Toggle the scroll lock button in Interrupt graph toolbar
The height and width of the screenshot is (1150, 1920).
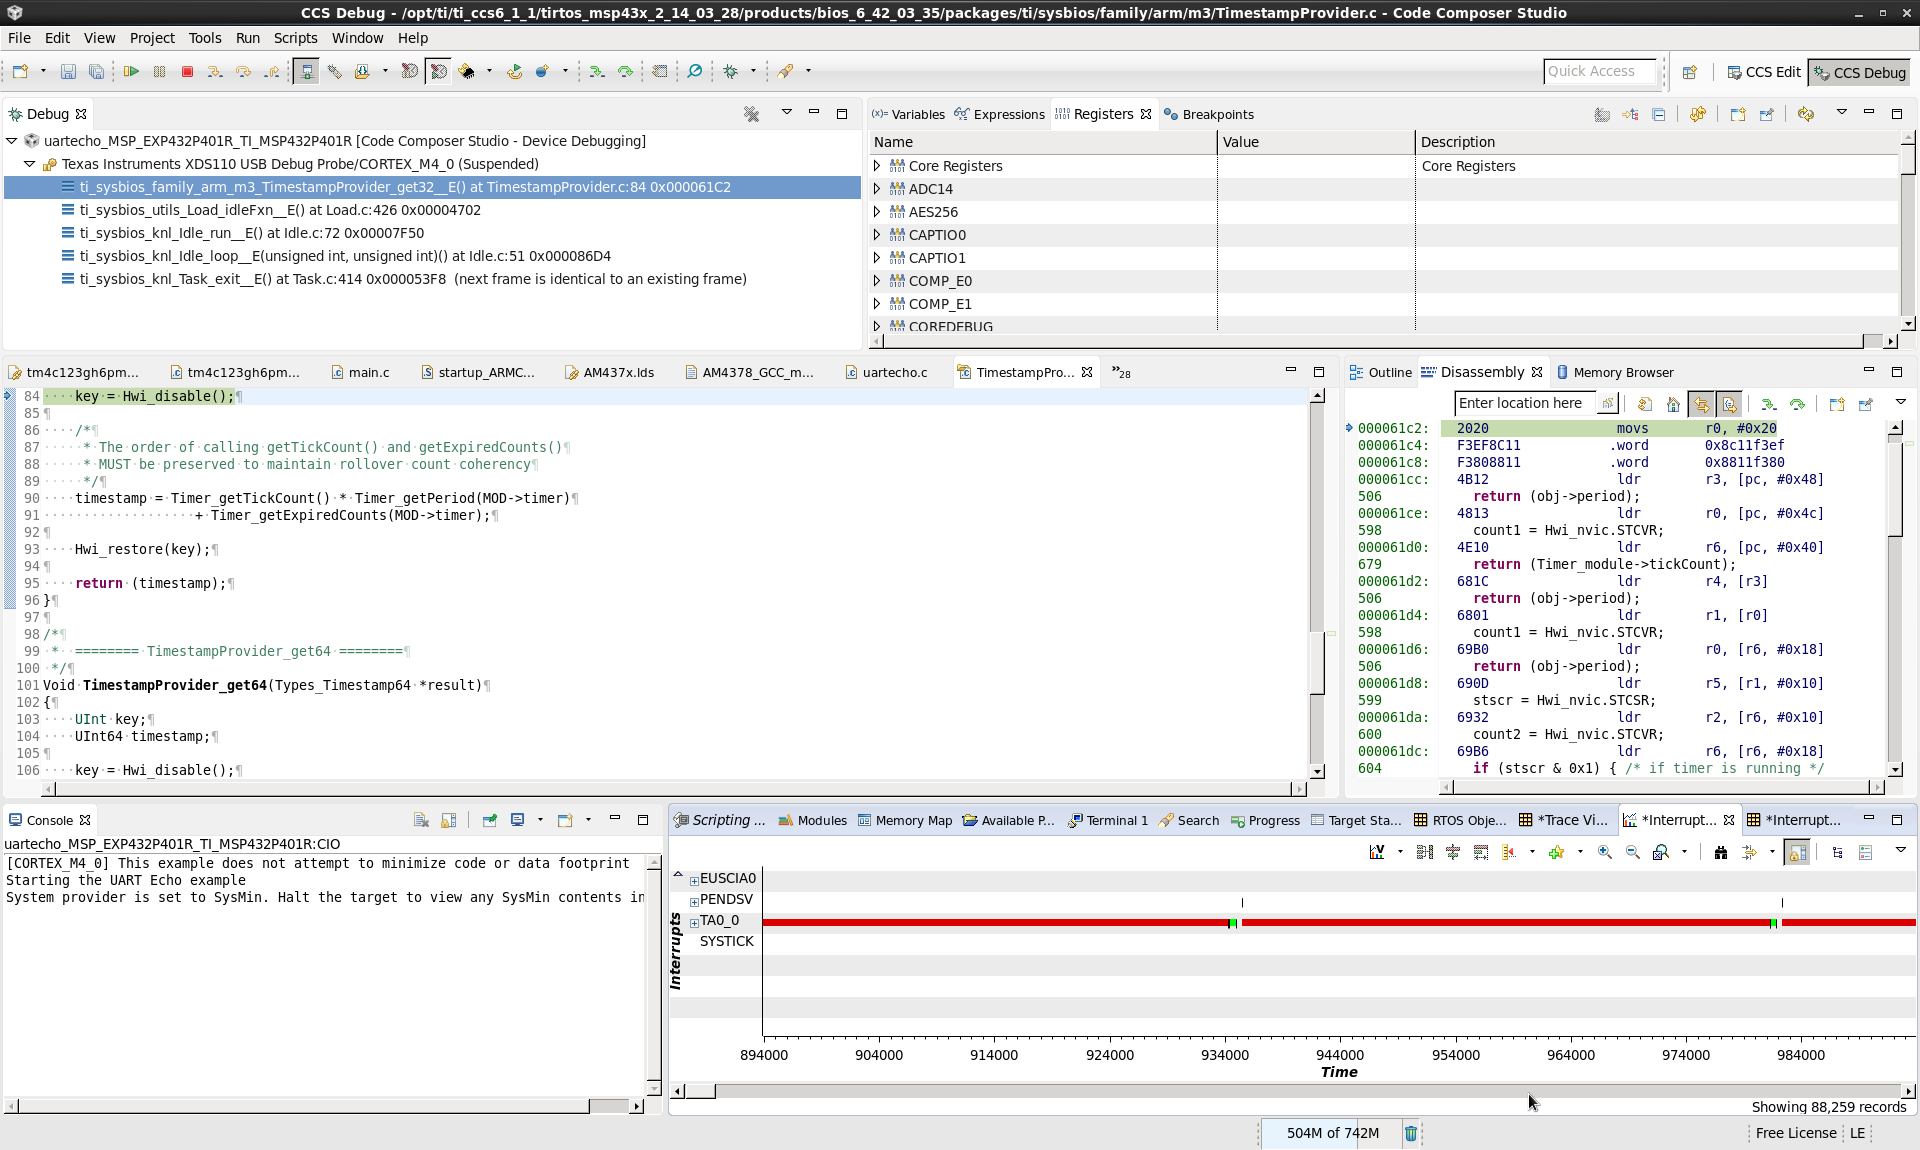tap(1797, 852)
